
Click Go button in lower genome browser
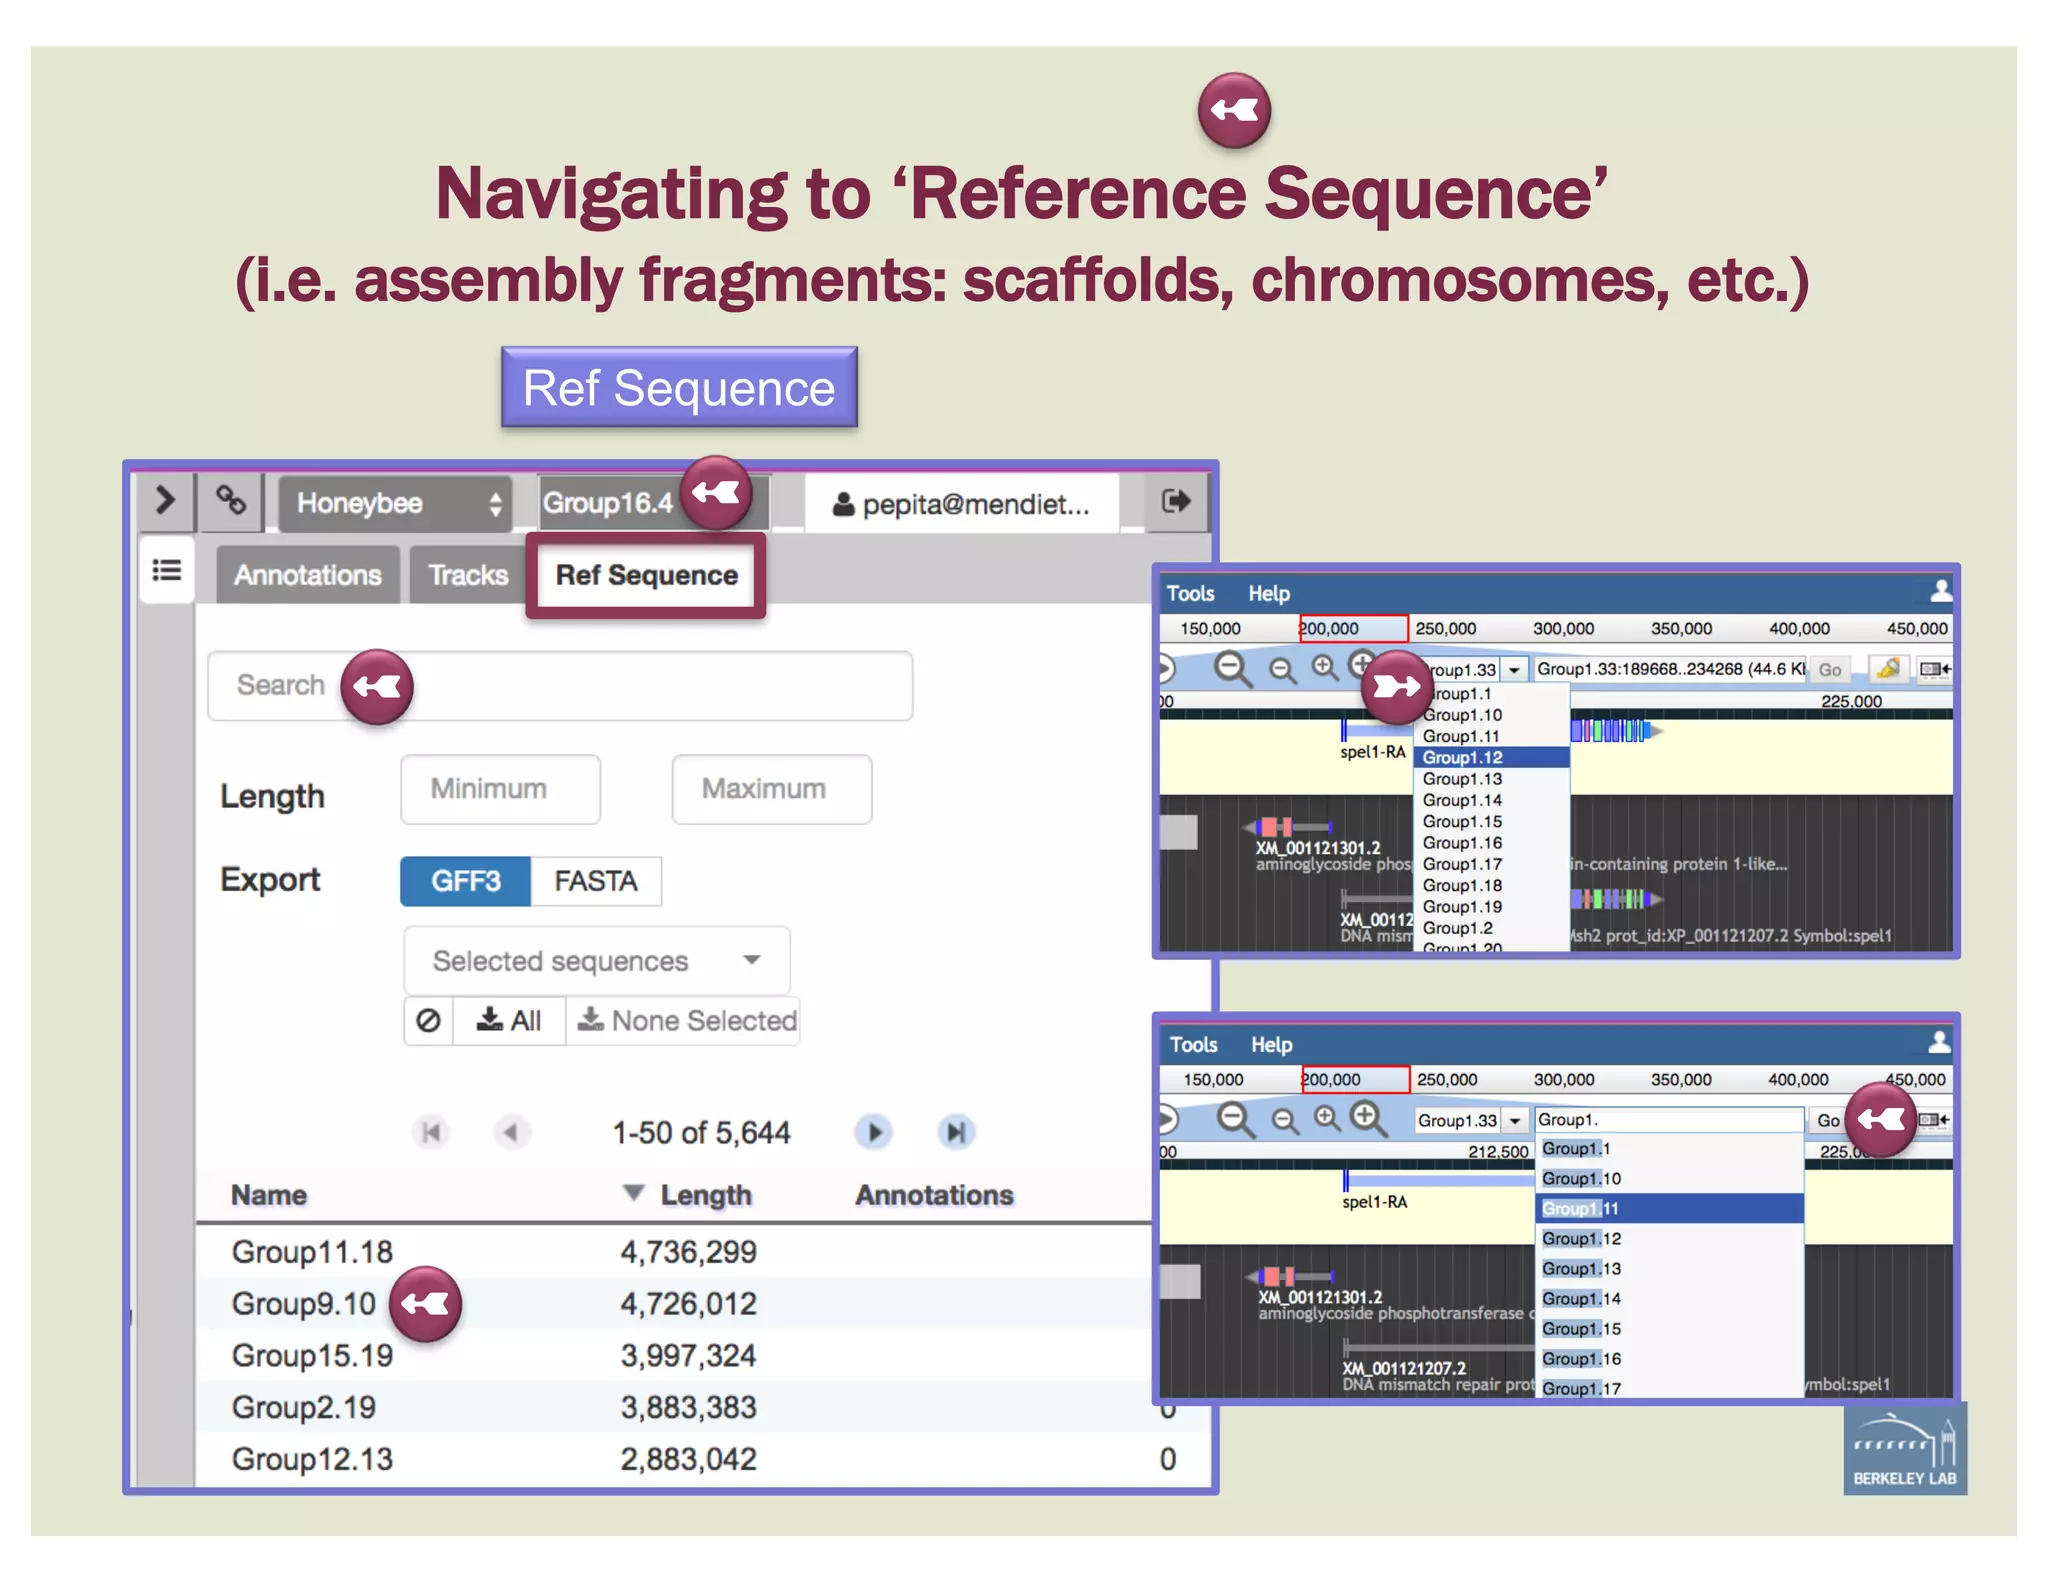(x=1828, y=1121)
